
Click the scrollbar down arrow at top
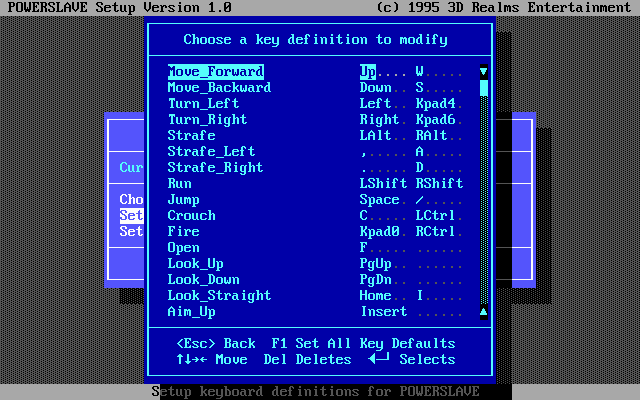[484, 72]
